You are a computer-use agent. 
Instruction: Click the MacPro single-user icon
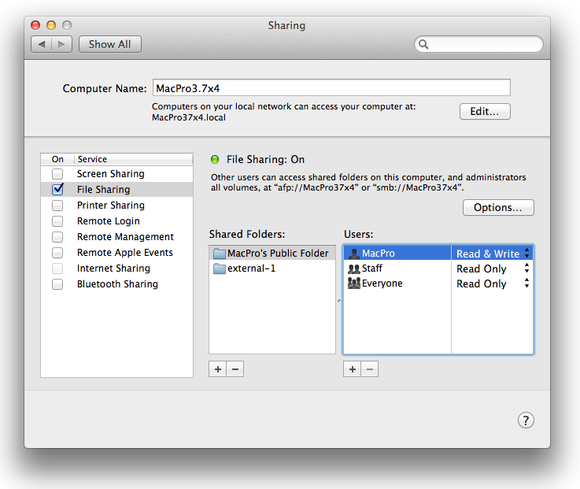(x=354, y=253)
